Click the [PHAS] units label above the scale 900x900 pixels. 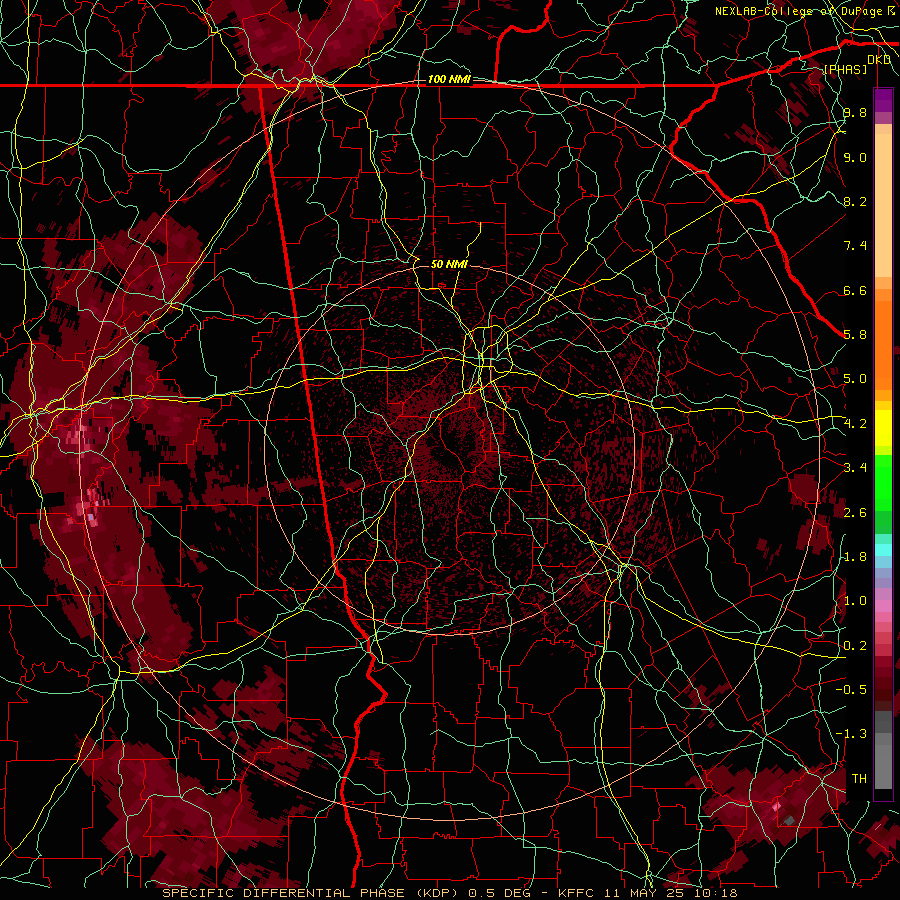click(845, 70)
